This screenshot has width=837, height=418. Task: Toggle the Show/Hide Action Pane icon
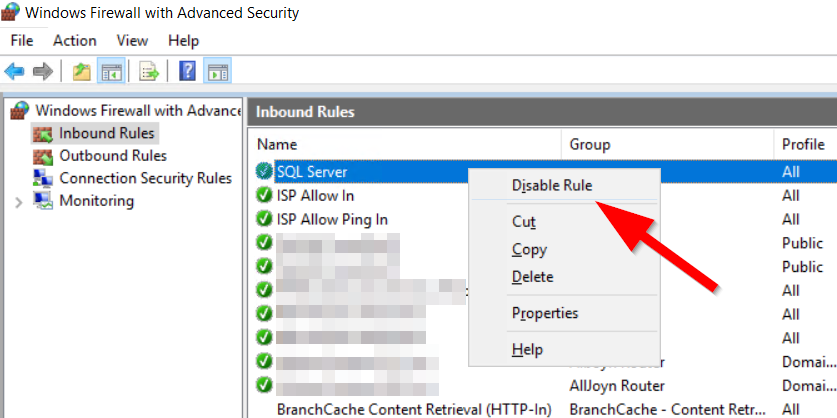pyautogui.click(x=217, y=71)
